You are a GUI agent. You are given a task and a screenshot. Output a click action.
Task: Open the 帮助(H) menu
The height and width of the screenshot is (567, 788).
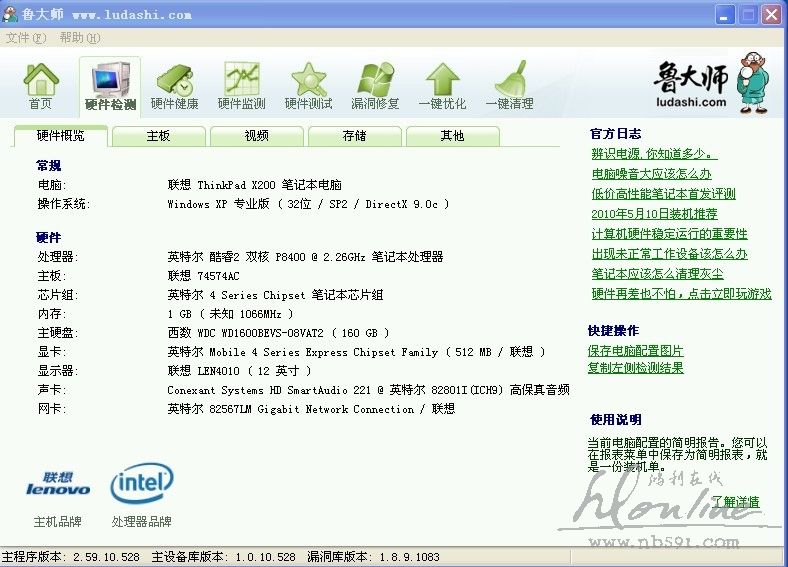coord(79,38)
